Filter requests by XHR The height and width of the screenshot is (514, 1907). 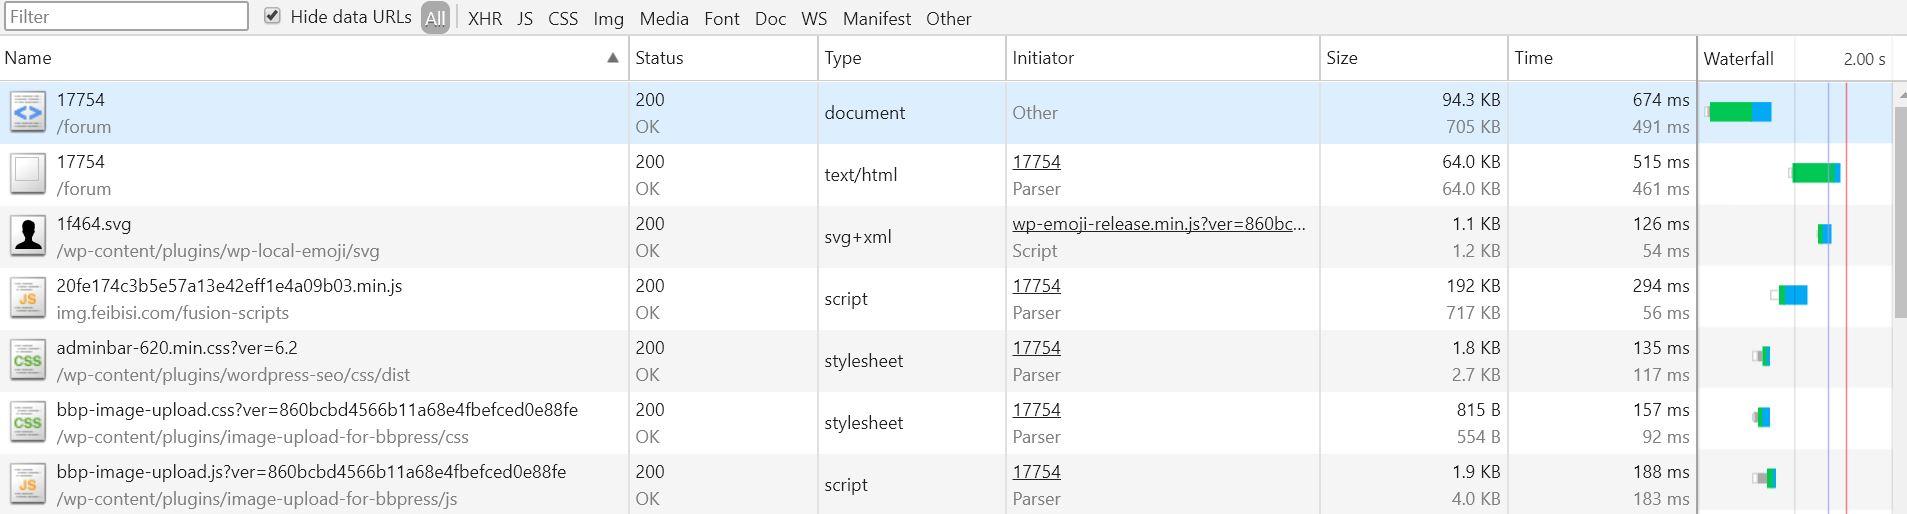[x=485, y=18]
